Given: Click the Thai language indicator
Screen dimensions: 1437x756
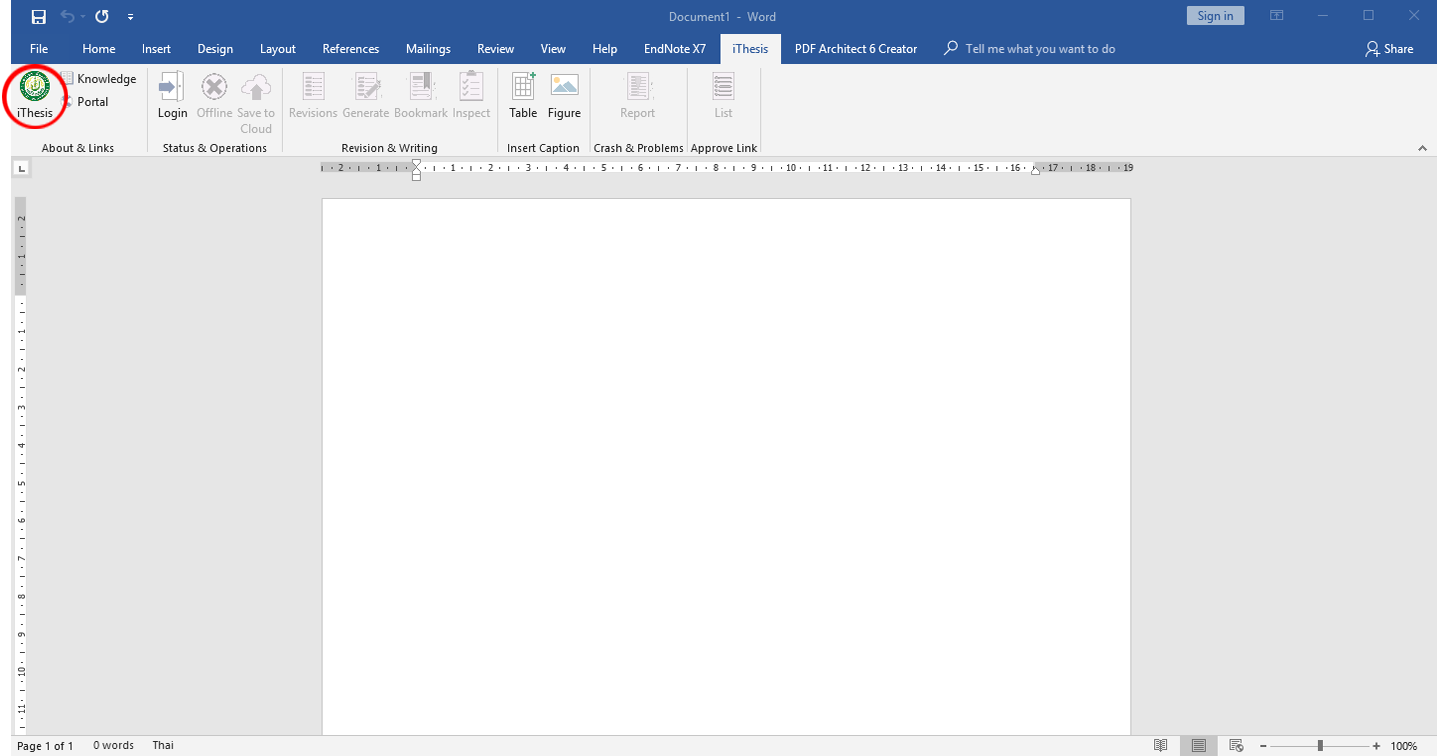Looking at the screenshot, I should click(x=163, y=746).
